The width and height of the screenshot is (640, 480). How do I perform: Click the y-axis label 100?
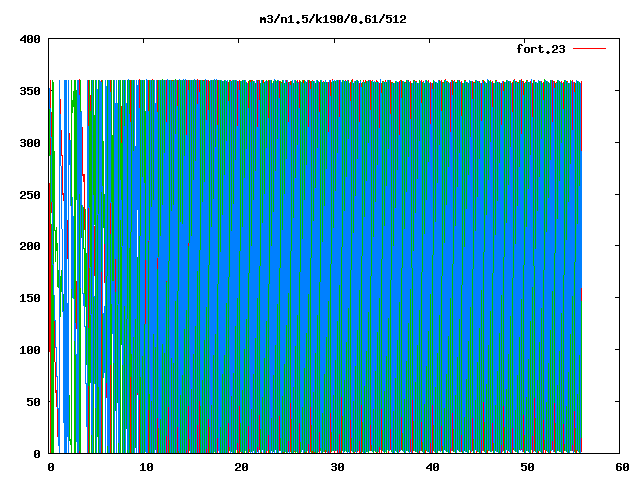[30, 350]
